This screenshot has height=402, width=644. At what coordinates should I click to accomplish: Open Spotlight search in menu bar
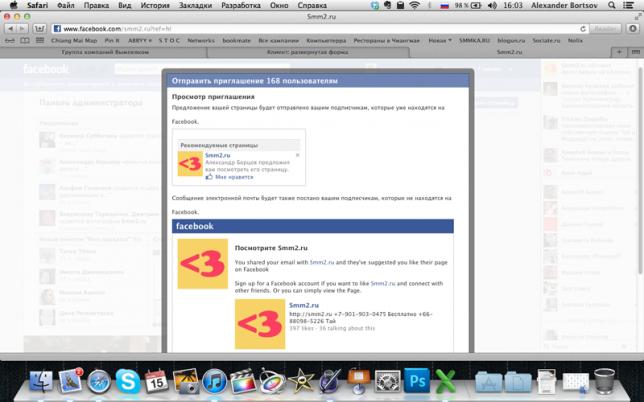(x=612, y=5)
